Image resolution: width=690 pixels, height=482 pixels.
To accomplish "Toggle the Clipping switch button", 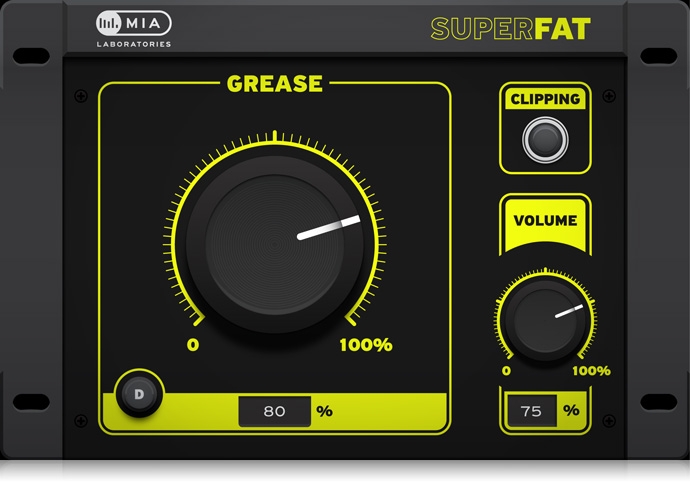I will point(545,140).
